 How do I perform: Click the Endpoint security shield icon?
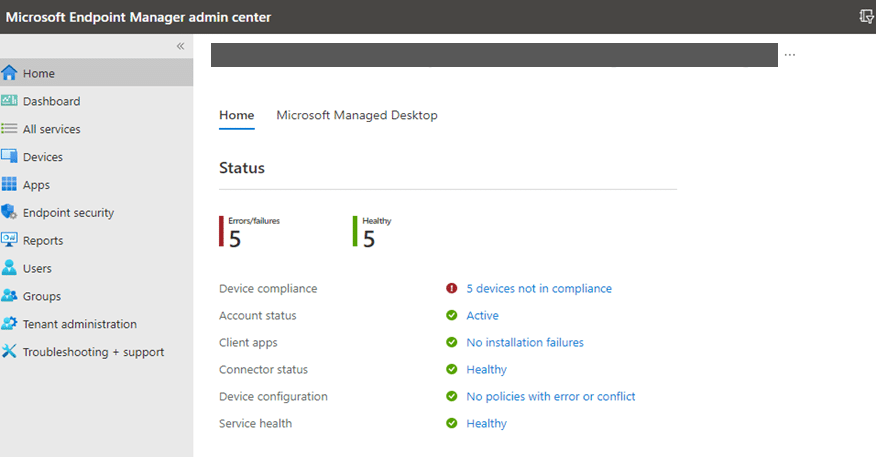[x=10, y=212]
